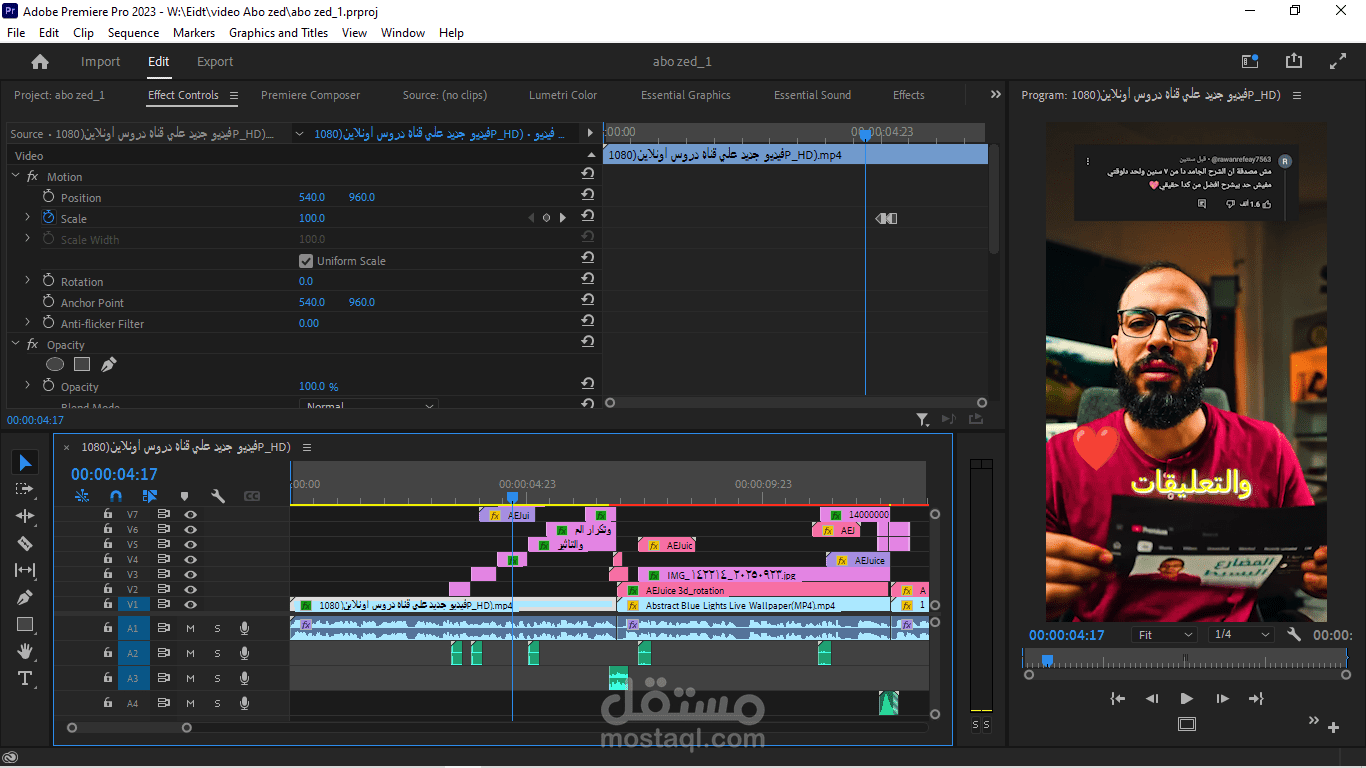Select the Pen tool in toolbar
The image size is (1366, 768).
[26, 597]
